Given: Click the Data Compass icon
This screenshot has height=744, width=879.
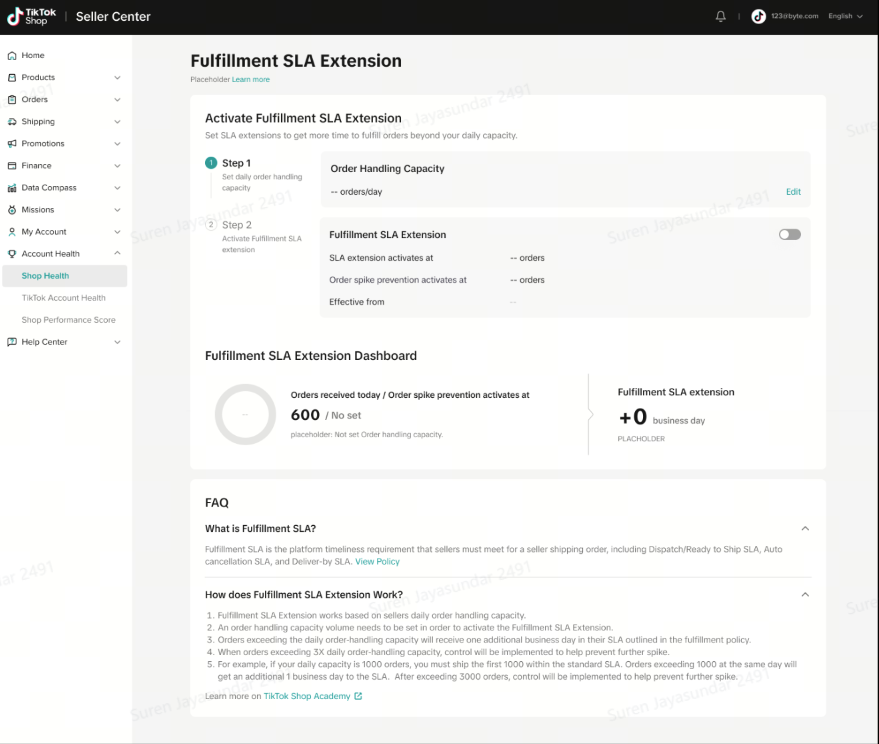Looking at the screenshot, I should pyautogui.click(x=12, y=188).
